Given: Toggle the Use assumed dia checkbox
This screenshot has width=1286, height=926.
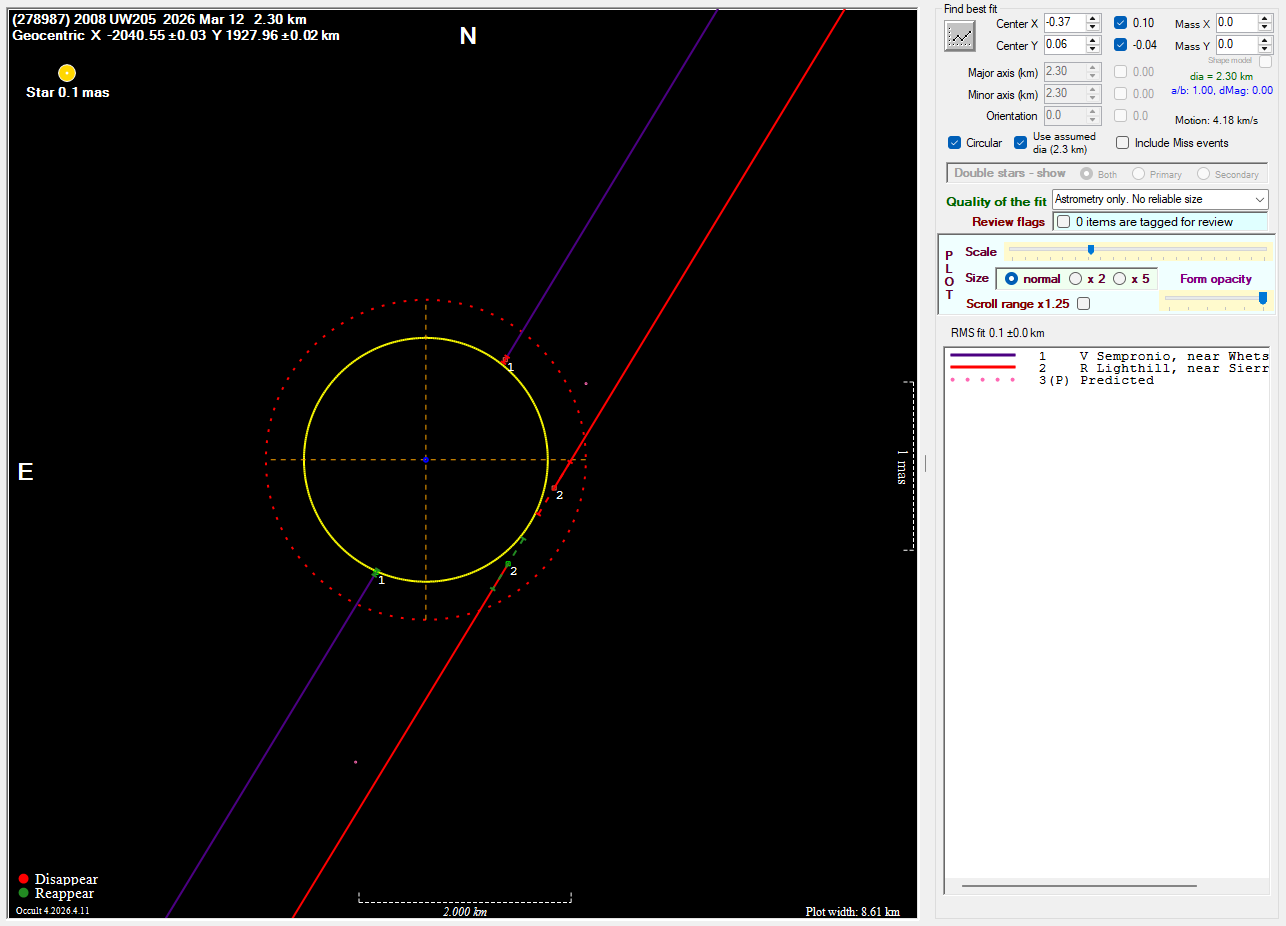Looking at the screenshot, I should pyautogui.click(x=1021, y=143).
